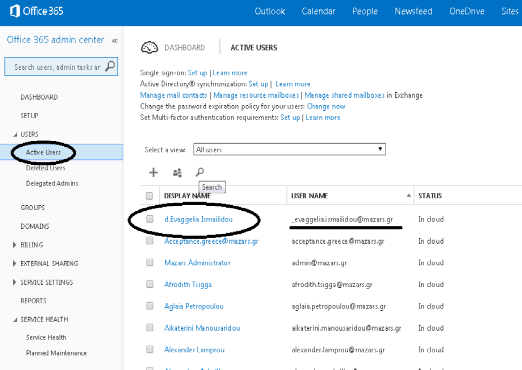Expand the EXTERNAL SHARING section
Viewport: 522px width, 370px height.
point(14,263)
